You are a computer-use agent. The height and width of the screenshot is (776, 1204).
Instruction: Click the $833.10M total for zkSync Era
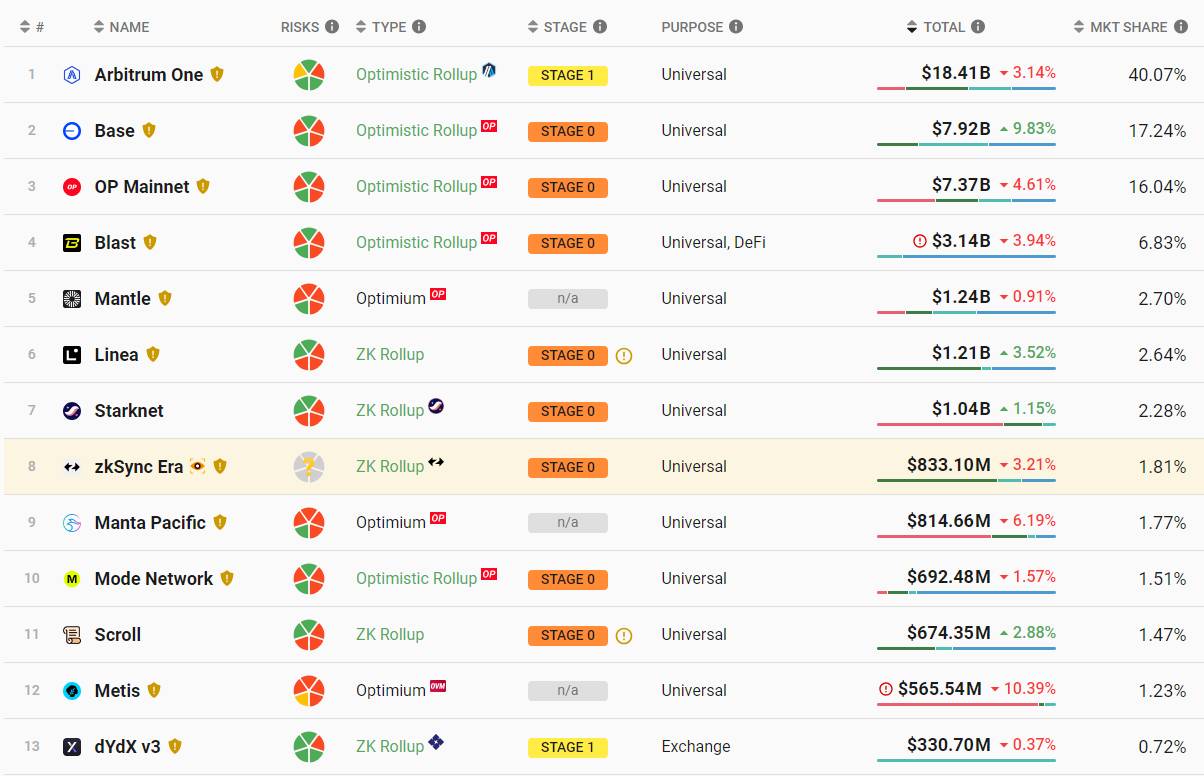tap(949, 465)
